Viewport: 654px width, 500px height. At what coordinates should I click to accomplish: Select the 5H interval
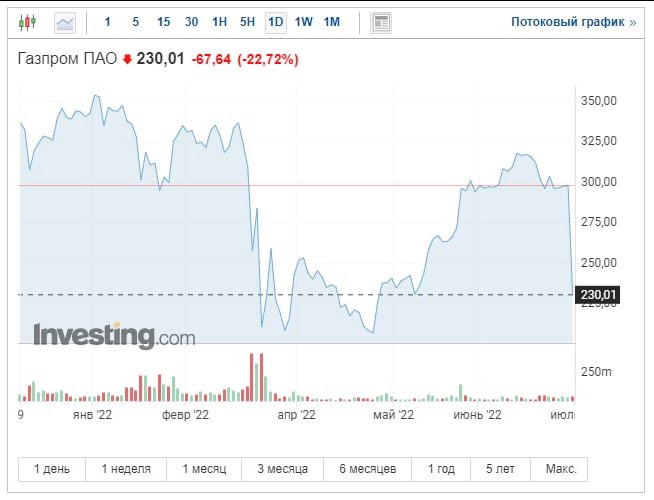click(x=248, y=21)
